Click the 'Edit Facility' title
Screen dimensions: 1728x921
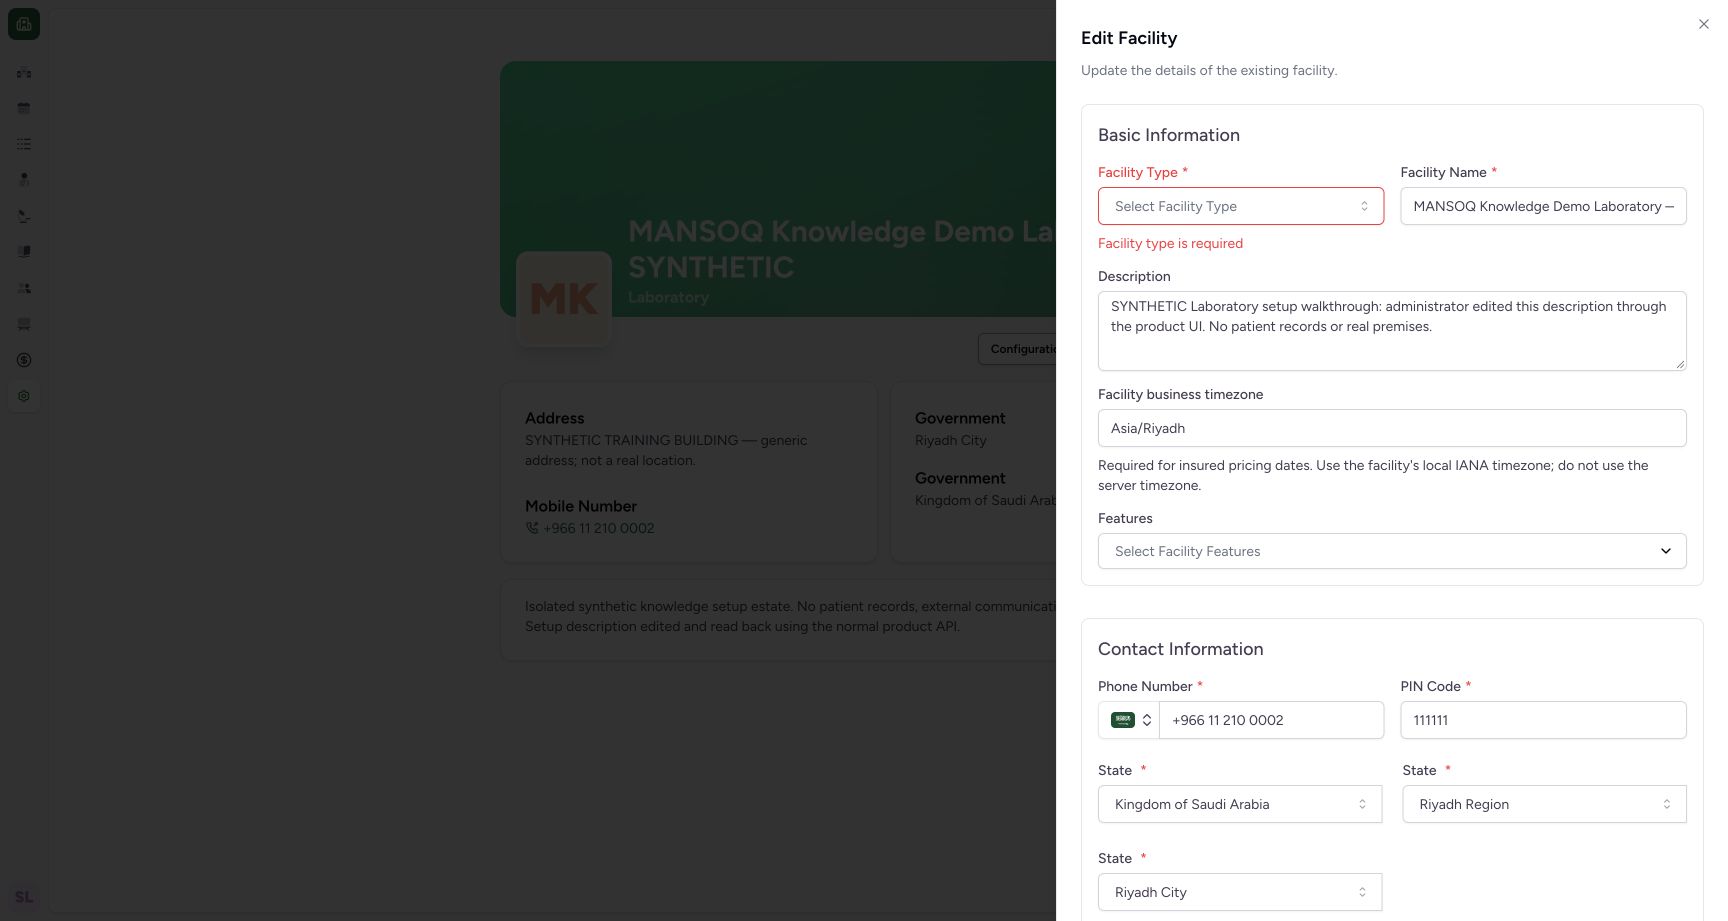[1129, 38]
